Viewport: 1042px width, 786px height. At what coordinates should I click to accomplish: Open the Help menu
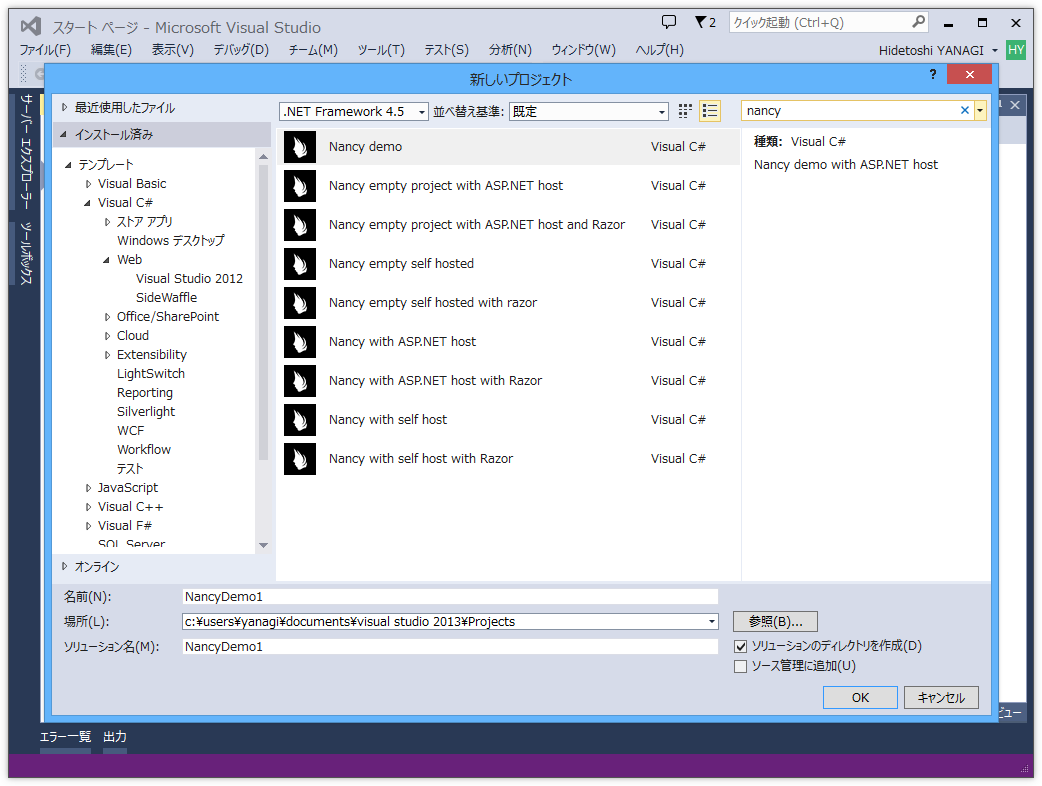659,50
